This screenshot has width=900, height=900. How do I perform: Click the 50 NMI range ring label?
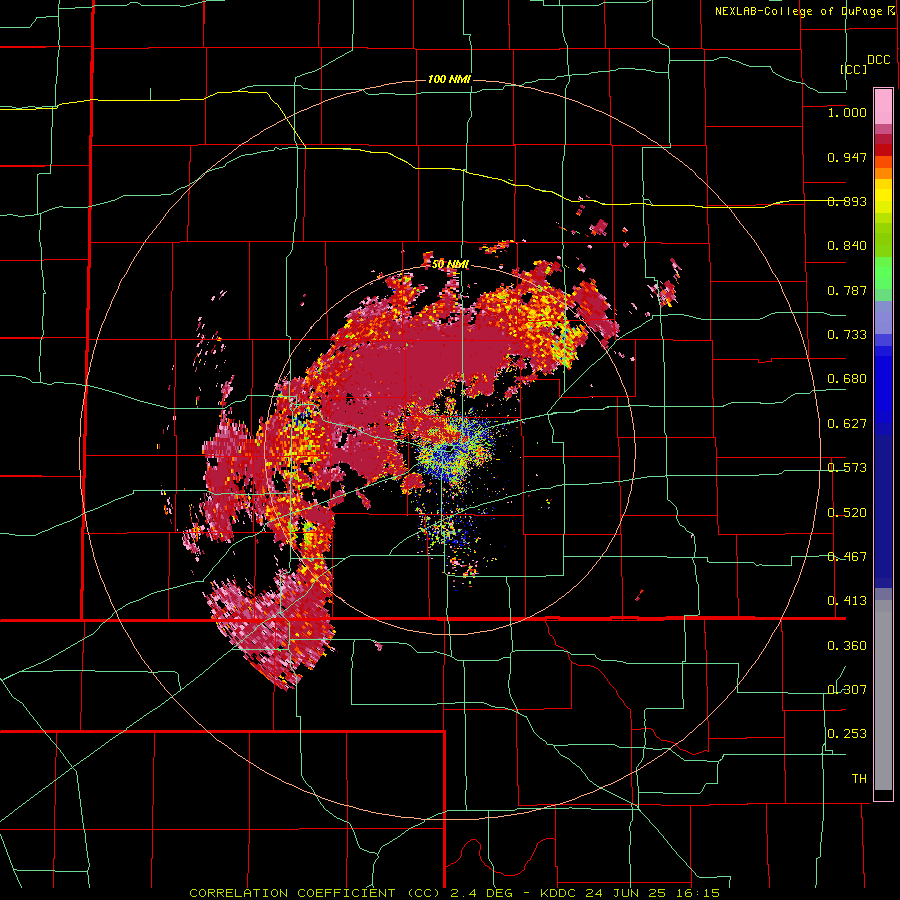pos(451,264)
